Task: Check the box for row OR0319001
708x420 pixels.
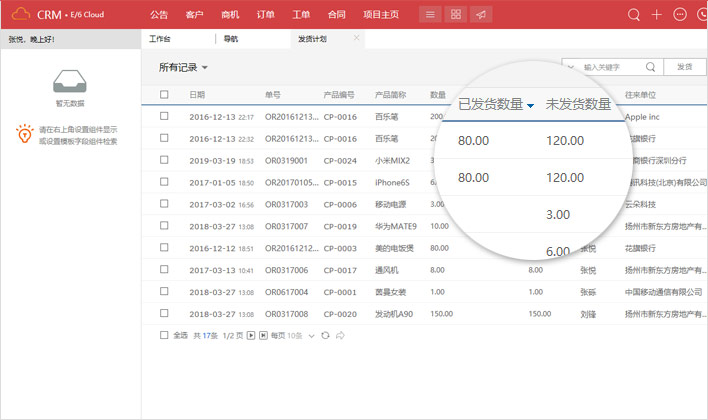Action: pos(164,159)
